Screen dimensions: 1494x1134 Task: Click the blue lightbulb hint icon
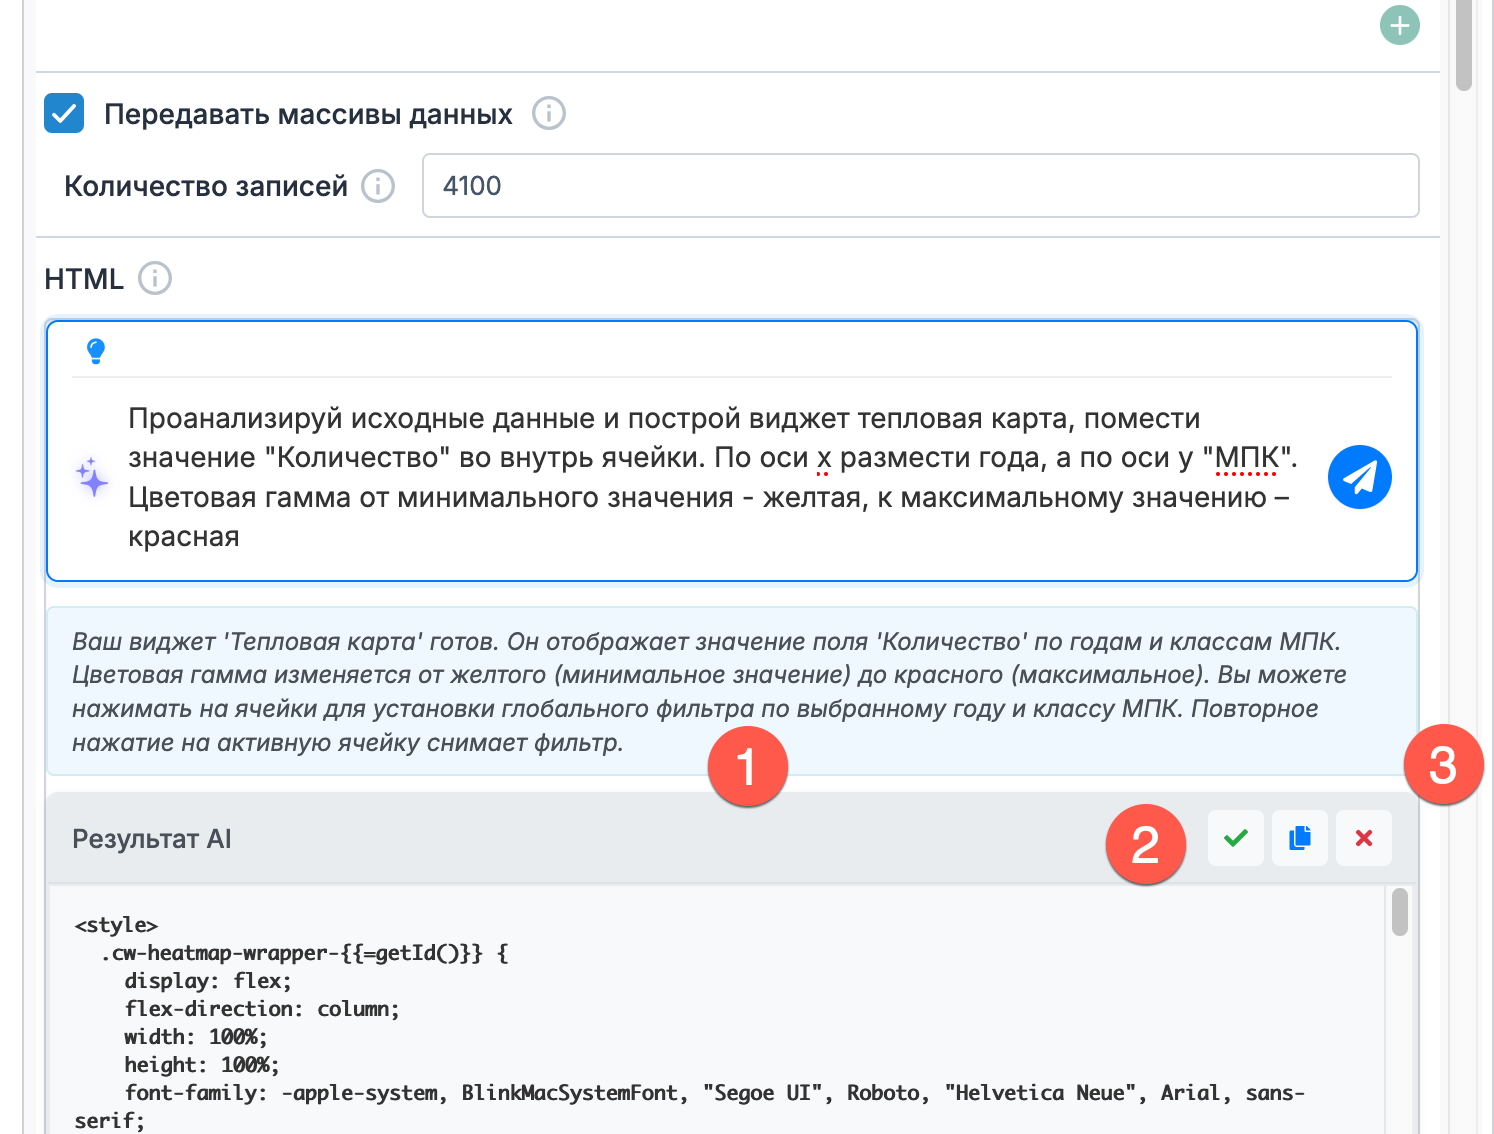coord(96,351)
